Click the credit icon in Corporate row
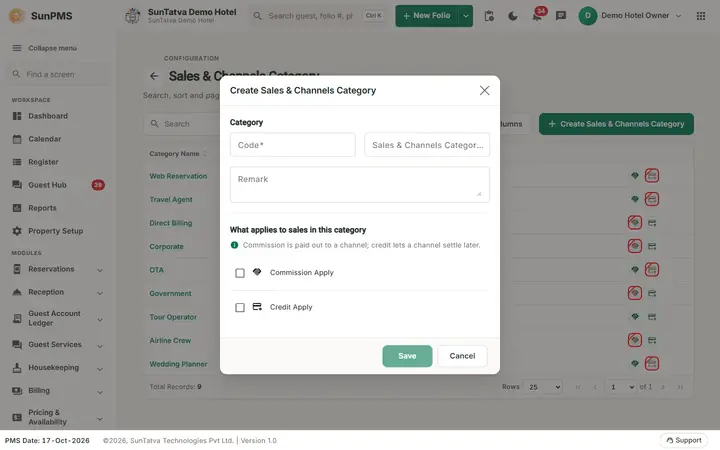 tap(652, 246)
